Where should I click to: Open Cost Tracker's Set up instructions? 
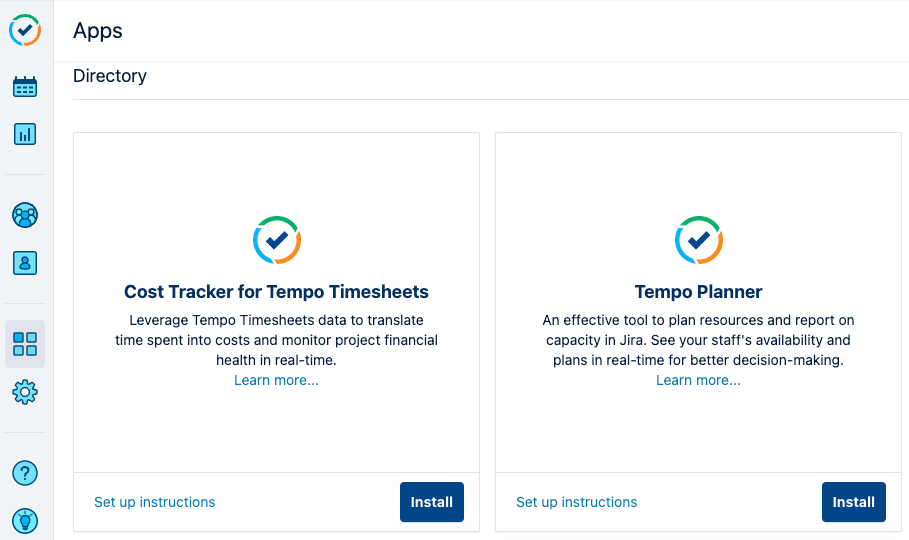pos(154,502)
